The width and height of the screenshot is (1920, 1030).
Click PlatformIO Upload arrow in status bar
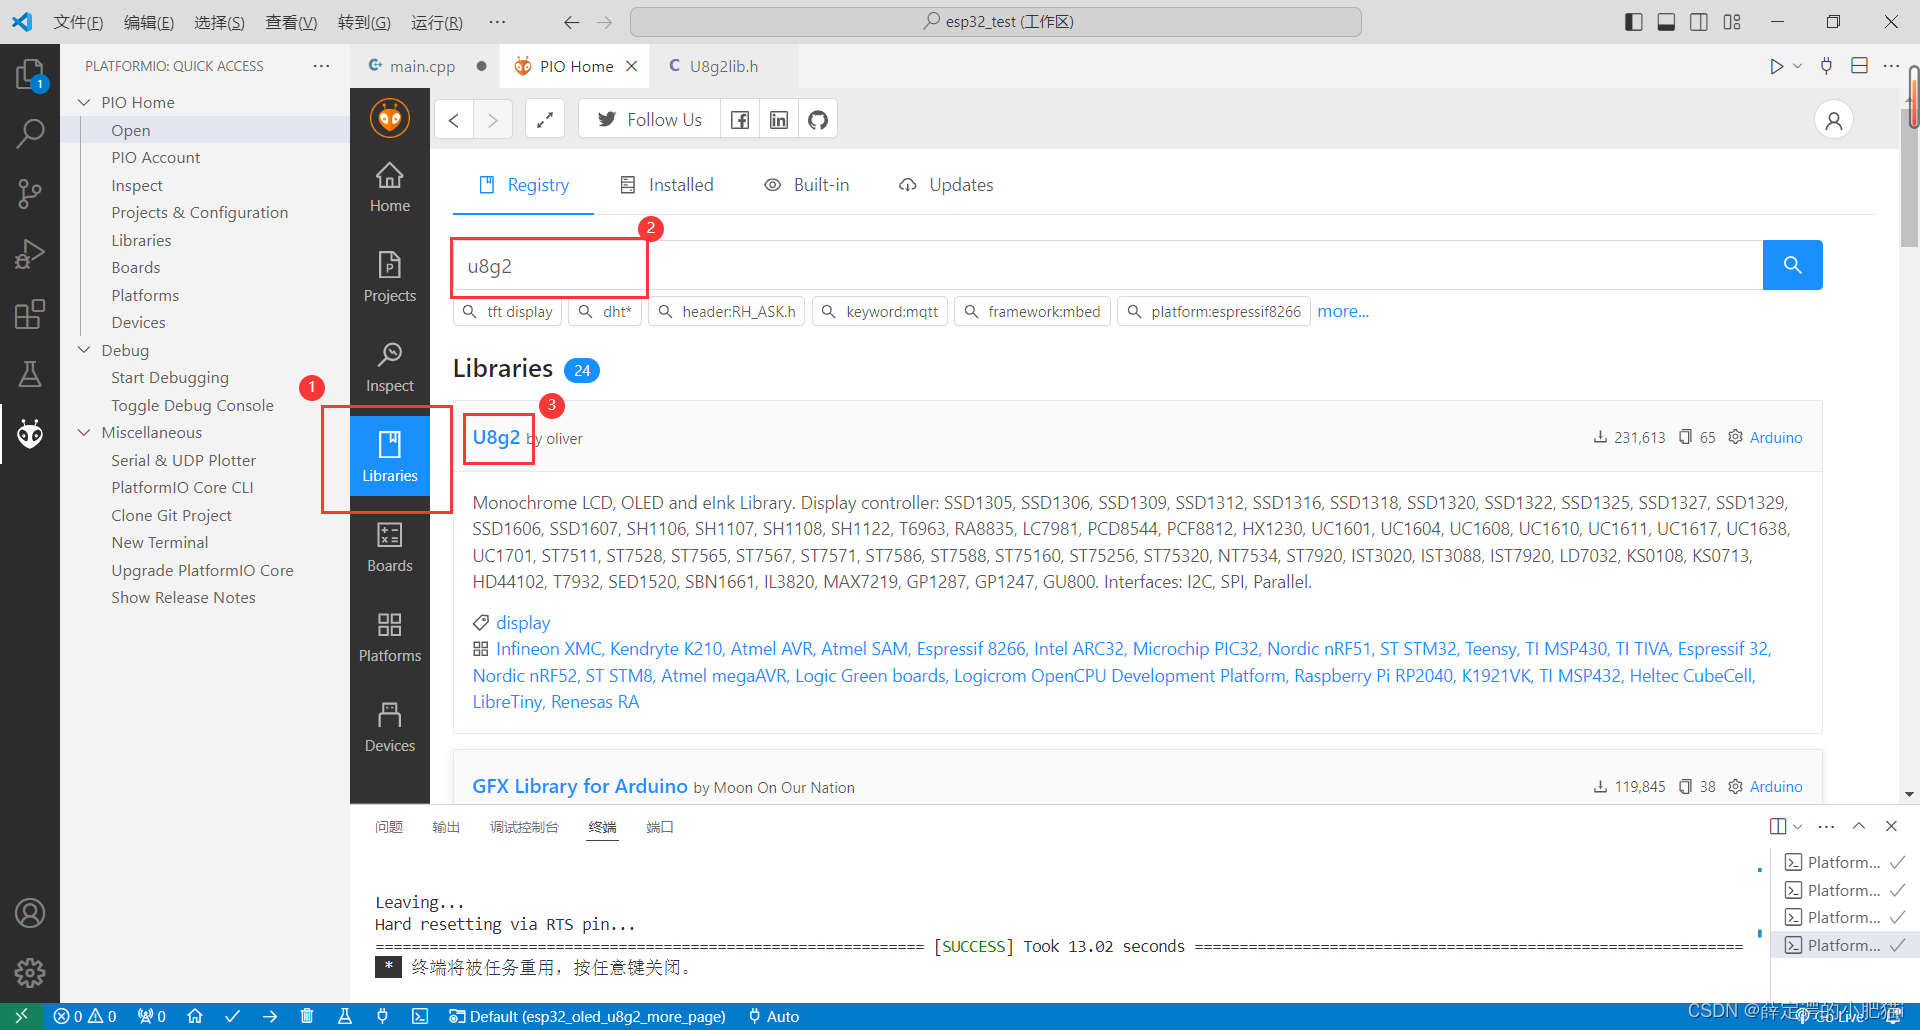pos(270,1016)
